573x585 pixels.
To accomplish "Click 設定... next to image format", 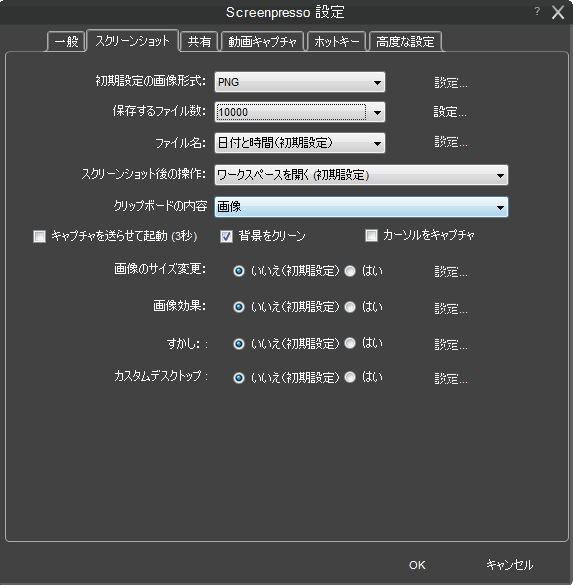I will (x=451, y=82).
